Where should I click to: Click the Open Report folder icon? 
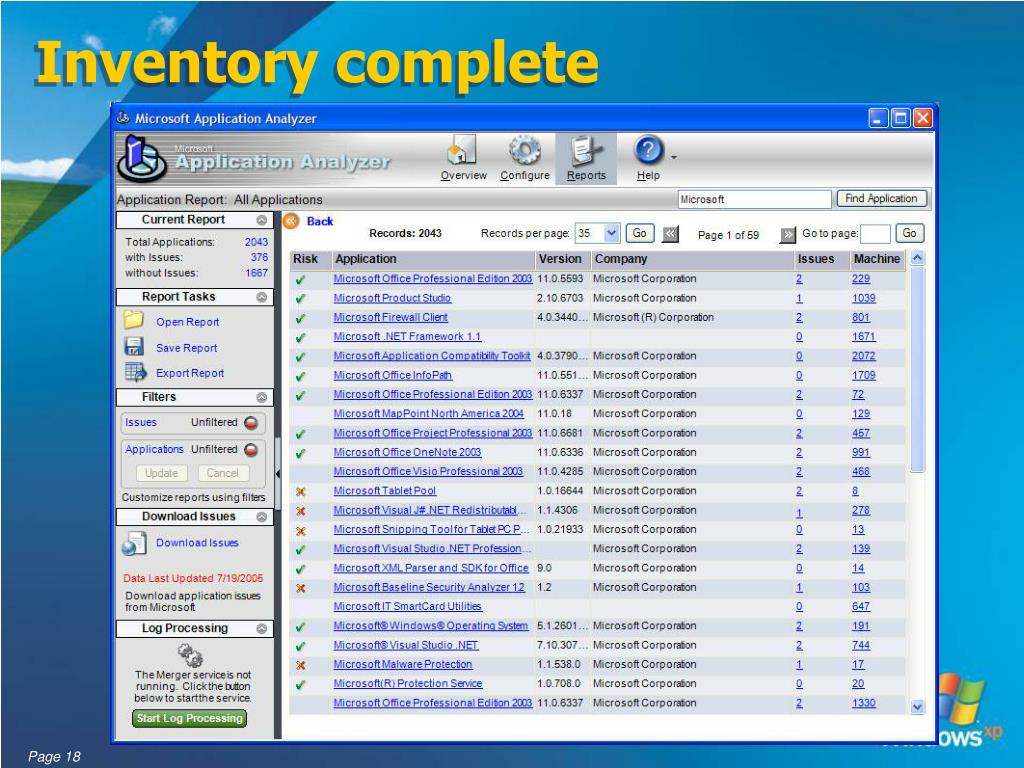click(134, 320)
